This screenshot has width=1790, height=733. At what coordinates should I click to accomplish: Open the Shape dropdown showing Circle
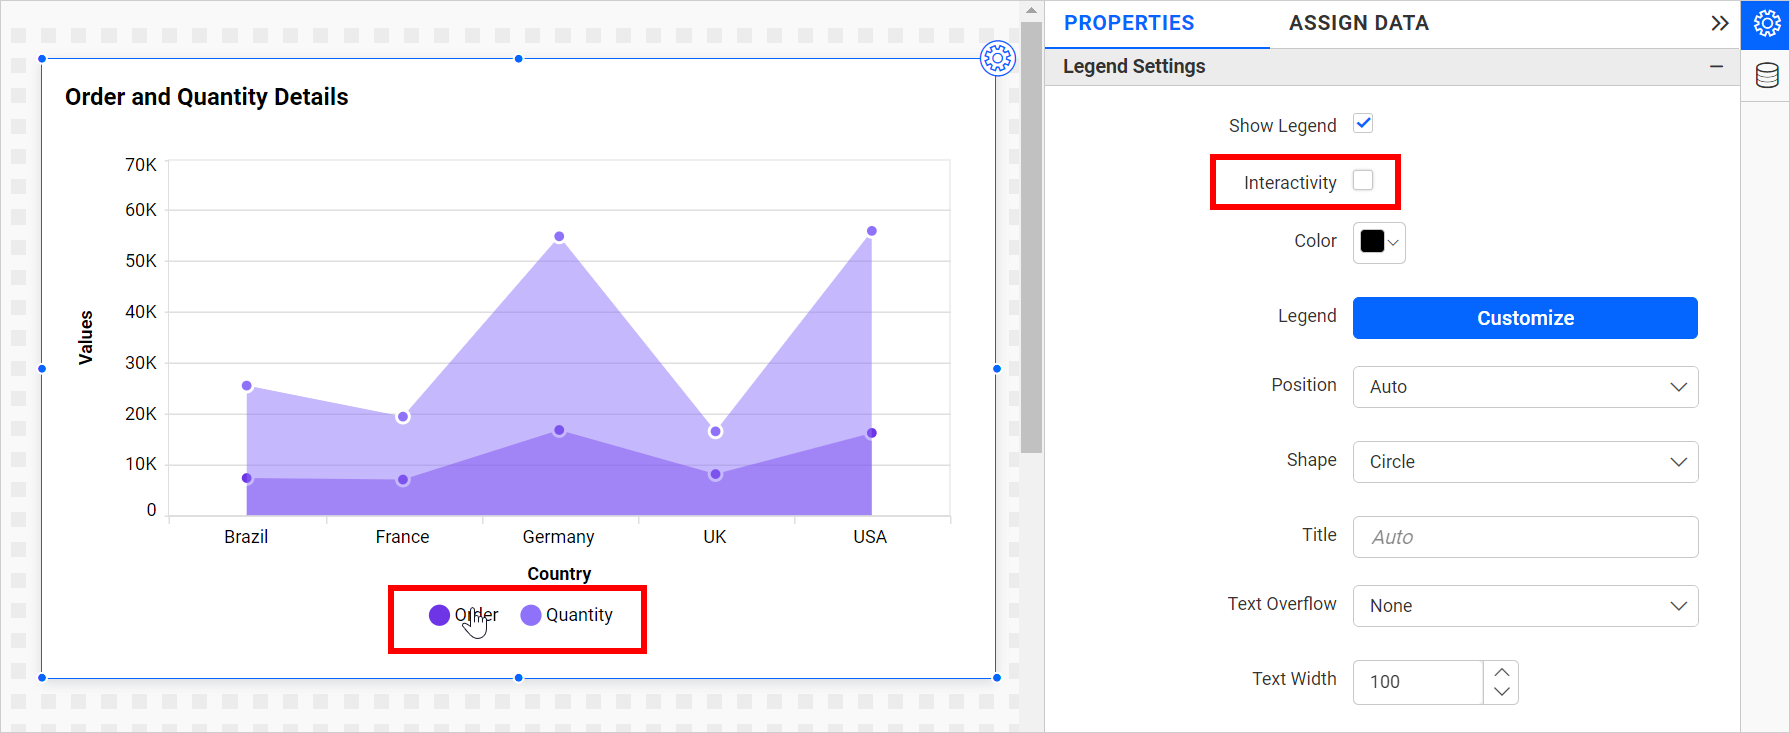tap(1524, 462)
